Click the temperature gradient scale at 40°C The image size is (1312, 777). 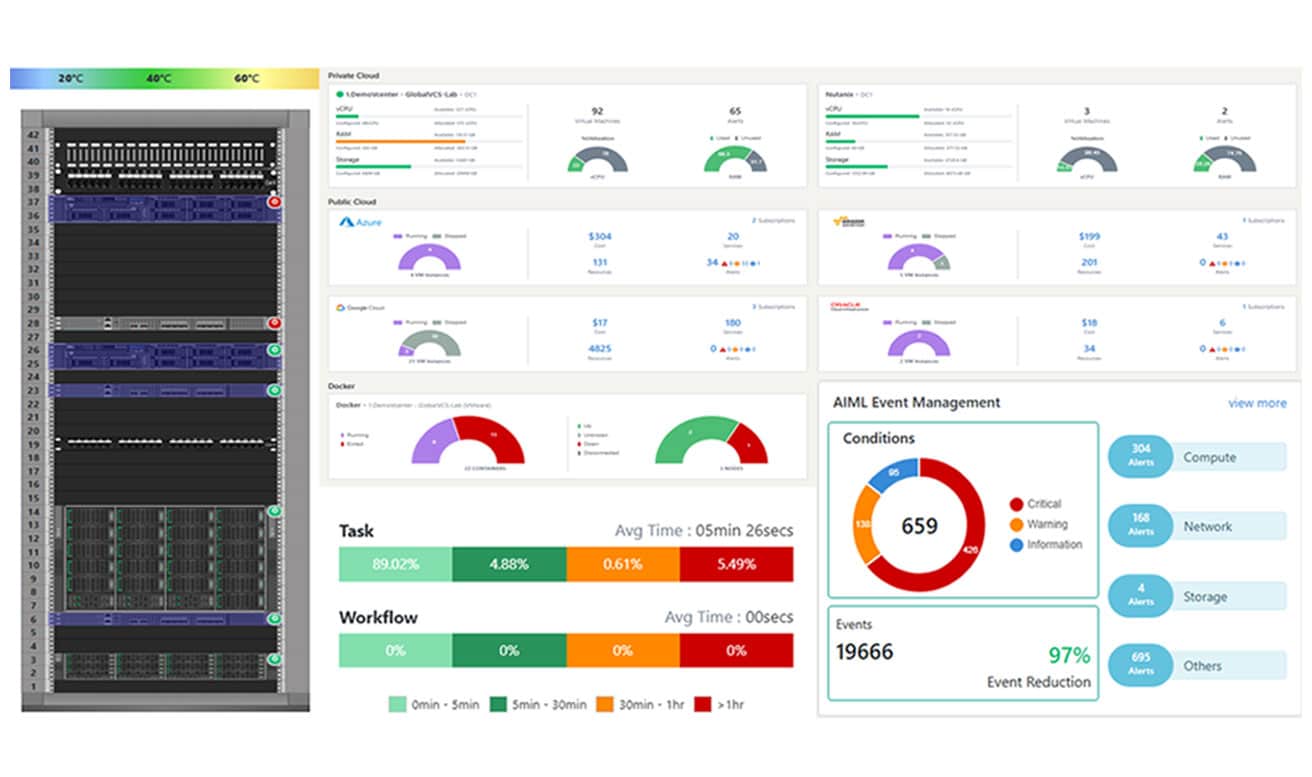(x=159, y=78)
